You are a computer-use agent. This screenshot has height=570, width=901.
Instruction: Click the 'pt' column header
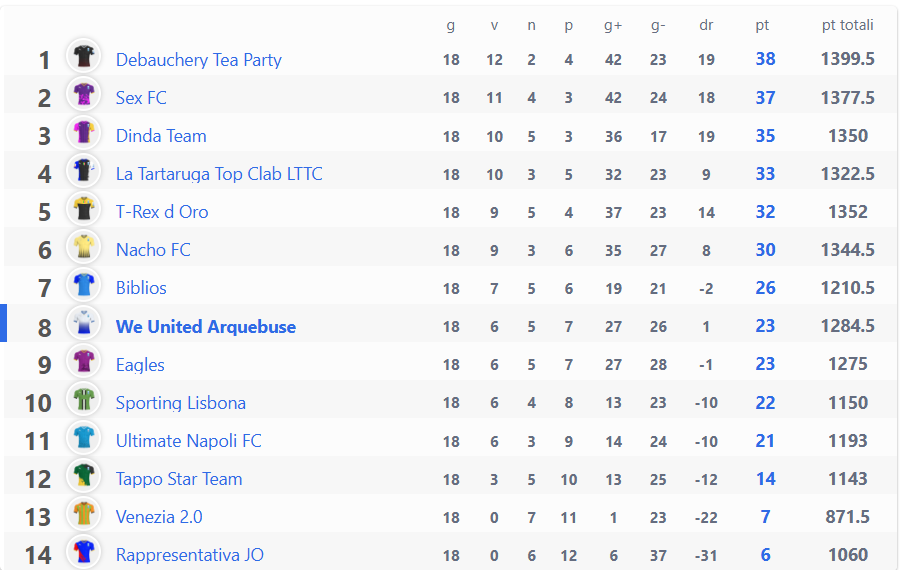coord(762,26)
